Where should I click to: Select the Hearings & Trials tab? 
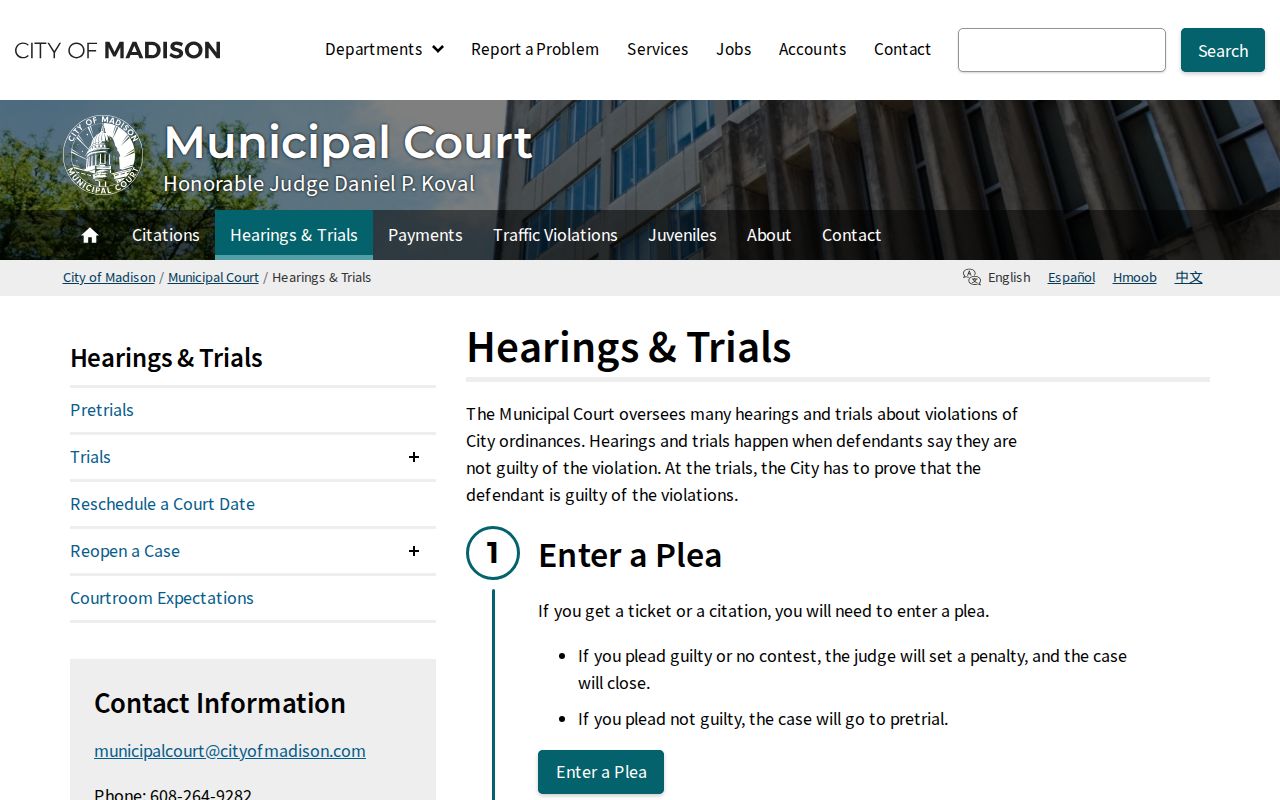click(x=294, y=235)
